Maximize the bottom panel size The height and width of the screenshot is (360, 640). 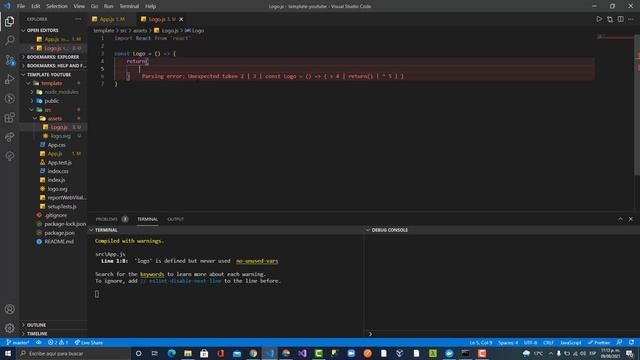(x=620, y=219)
